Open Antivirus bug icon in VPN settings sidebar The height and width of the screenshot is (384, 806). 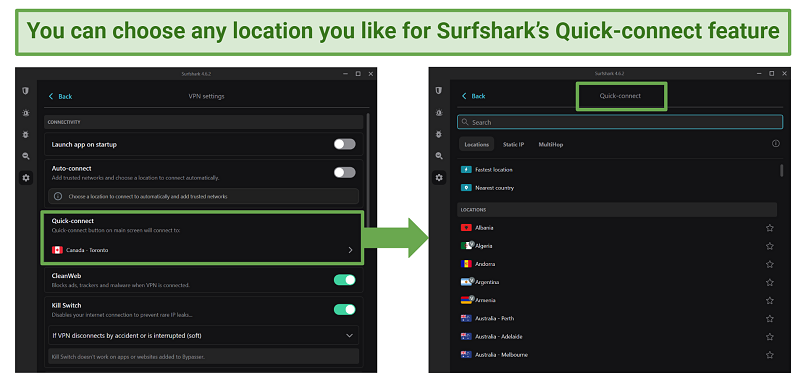click(26, 134)
